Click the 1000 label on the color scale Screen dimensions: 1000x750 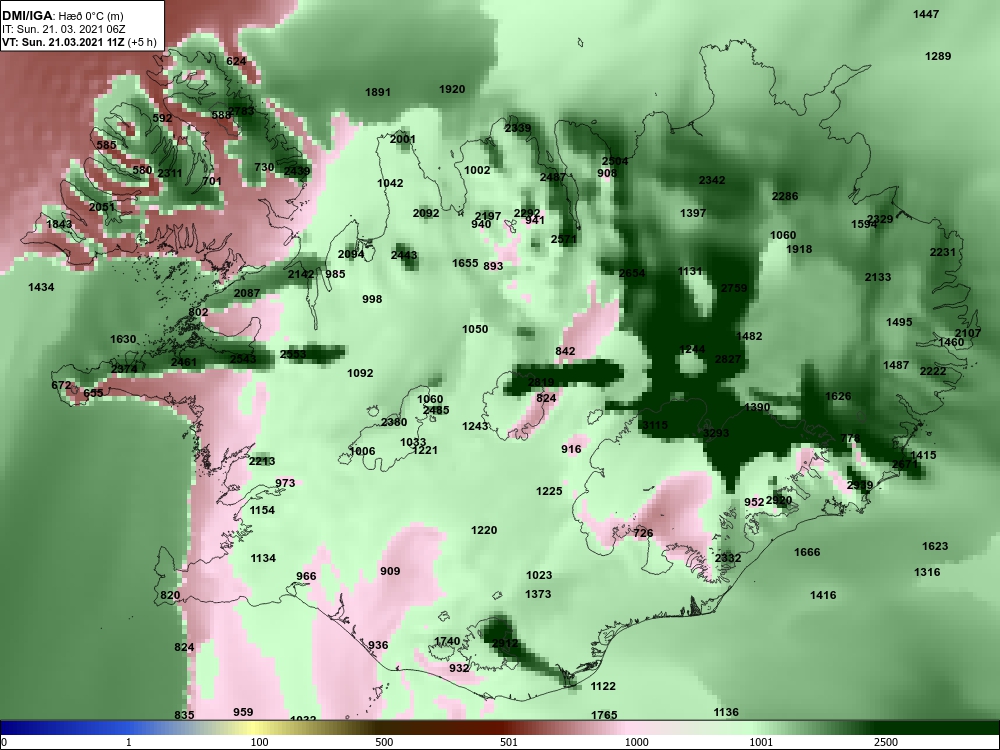636,742
